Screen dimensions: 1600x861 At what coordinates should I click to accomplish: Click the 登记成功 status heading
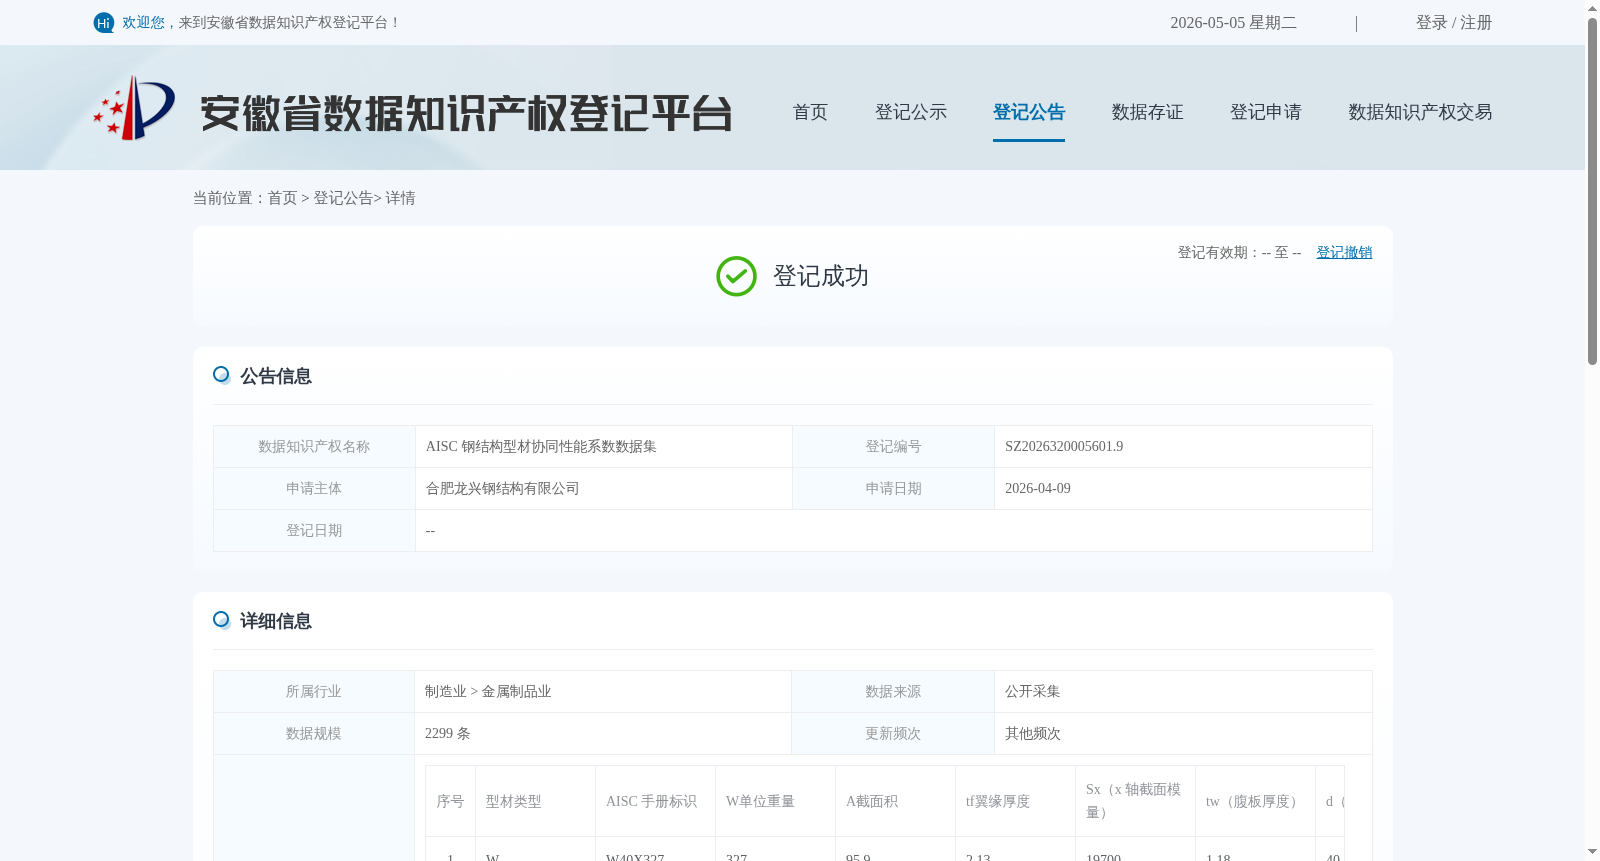click(820, 277)
